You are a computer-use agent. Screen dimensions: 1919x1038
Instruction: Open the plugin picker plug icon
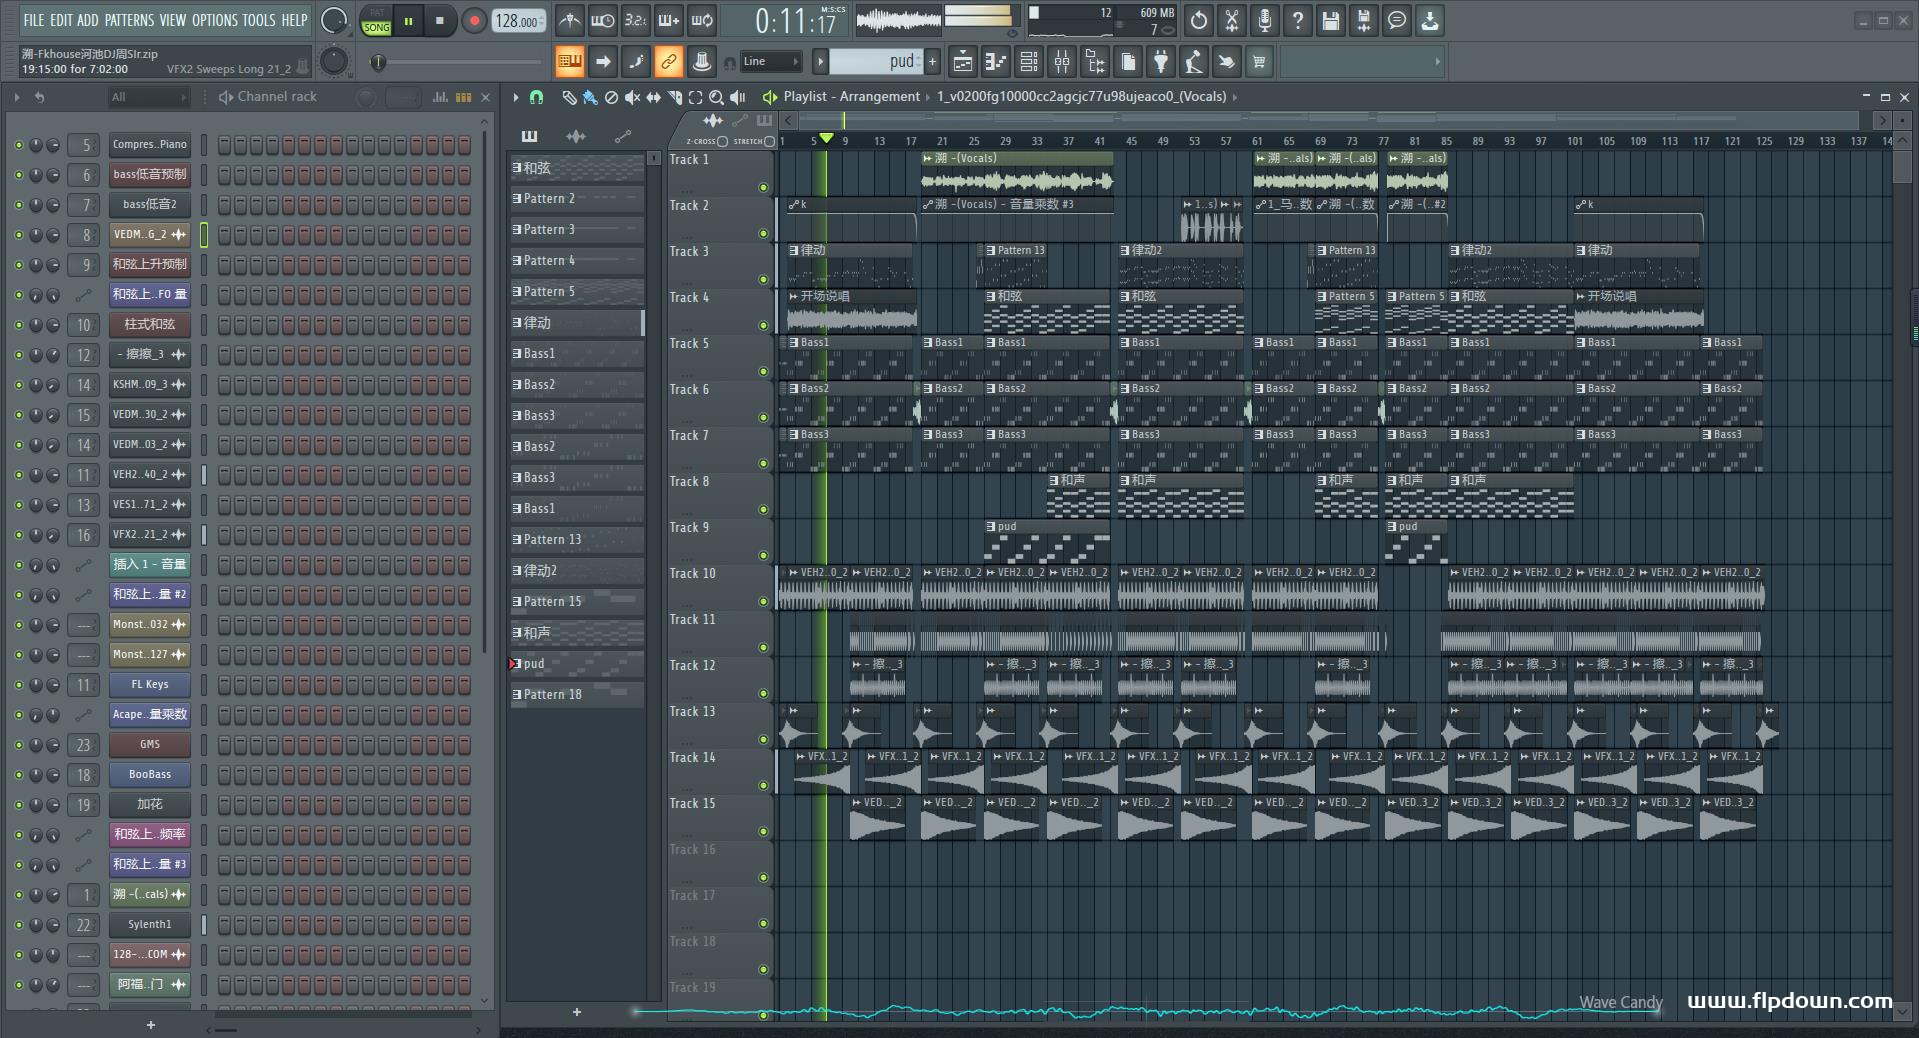[x=1160, y=62]
